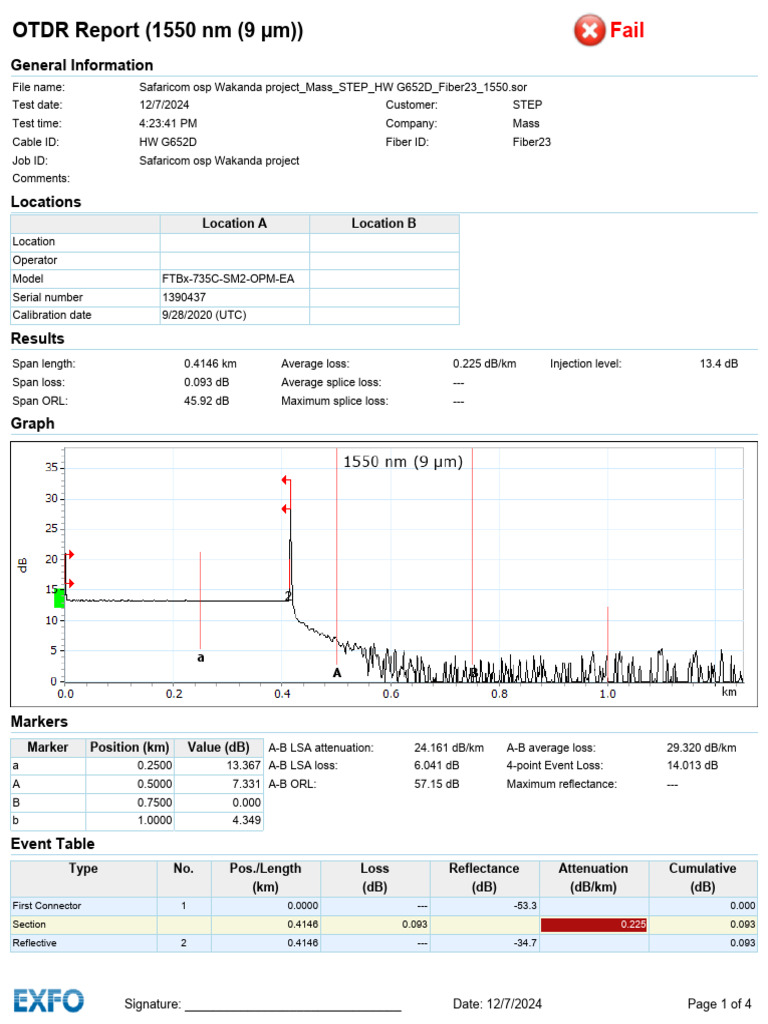Click the Customer value STEP
Image resolution: width=768 pixels, height=1024 pixels.
tap(528, 104)
